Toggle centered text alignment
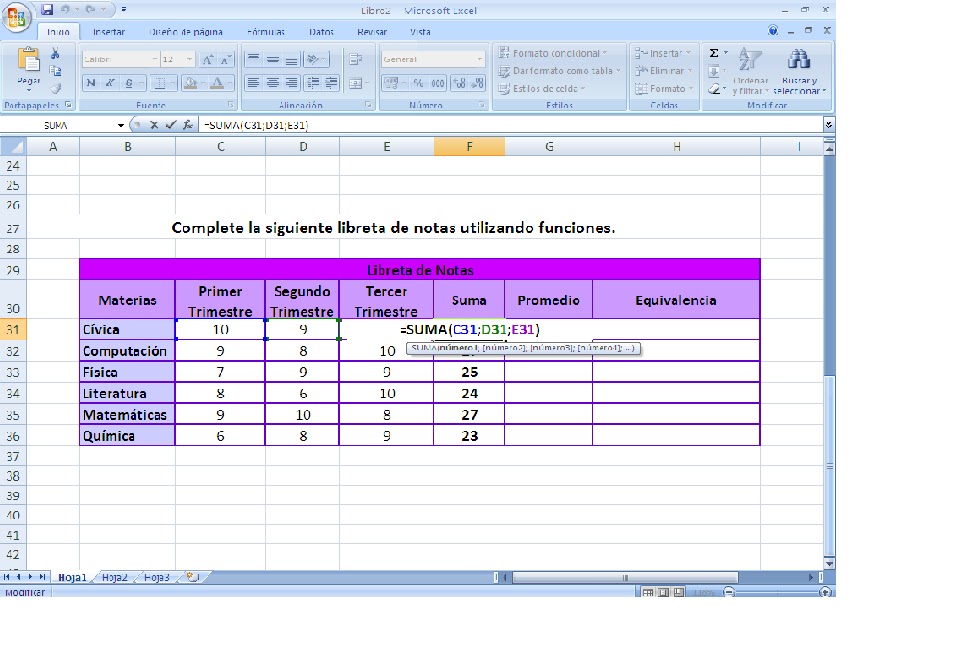 272,82
